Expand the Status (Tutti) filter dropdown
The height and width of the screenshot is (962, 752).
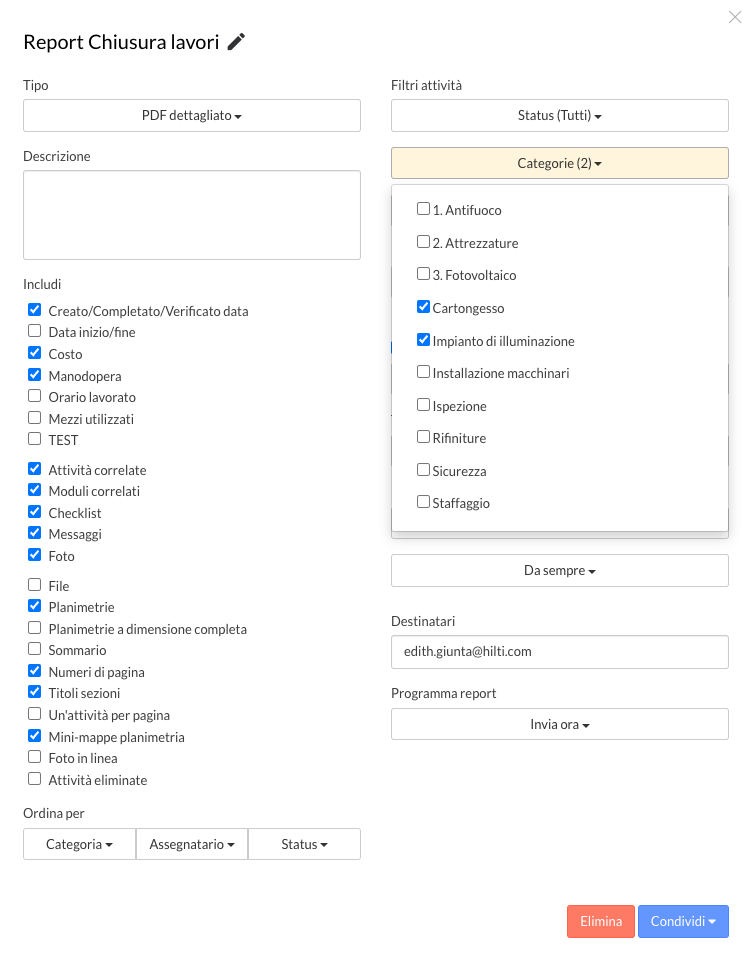(x=559, y=115)
